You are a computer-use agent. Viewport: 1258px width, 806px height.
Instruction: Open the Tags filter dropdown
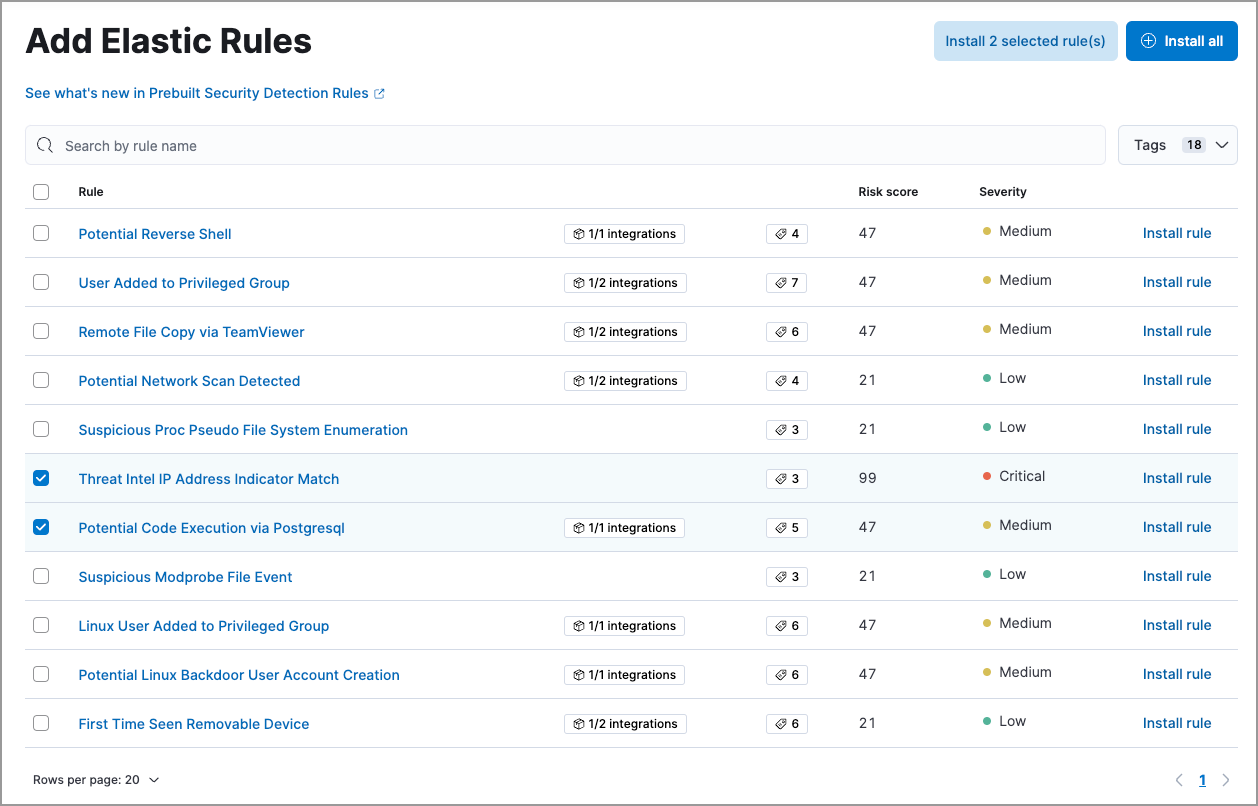click(1177, 144)
